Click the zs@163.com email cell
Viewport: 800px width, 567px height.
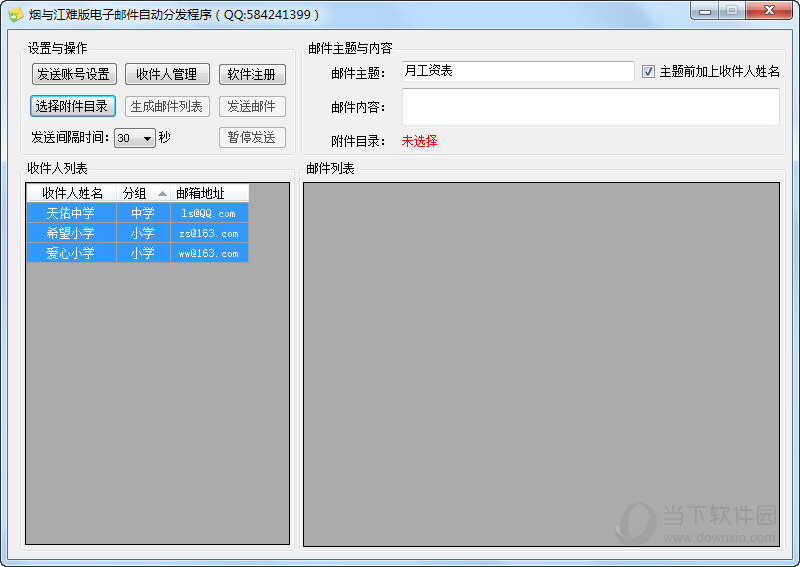pyautogui.click(x=209, y=233)
